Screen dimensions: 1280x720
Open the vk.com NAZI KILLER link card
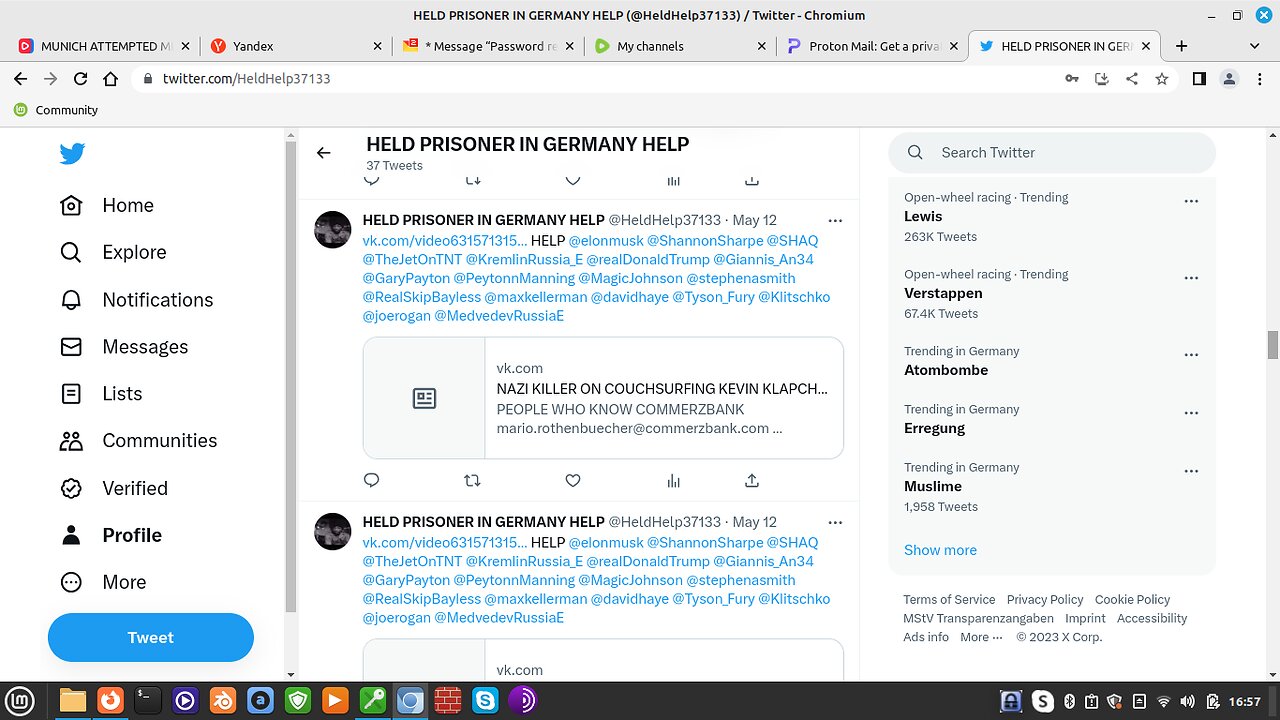click(x=603, y=398)
